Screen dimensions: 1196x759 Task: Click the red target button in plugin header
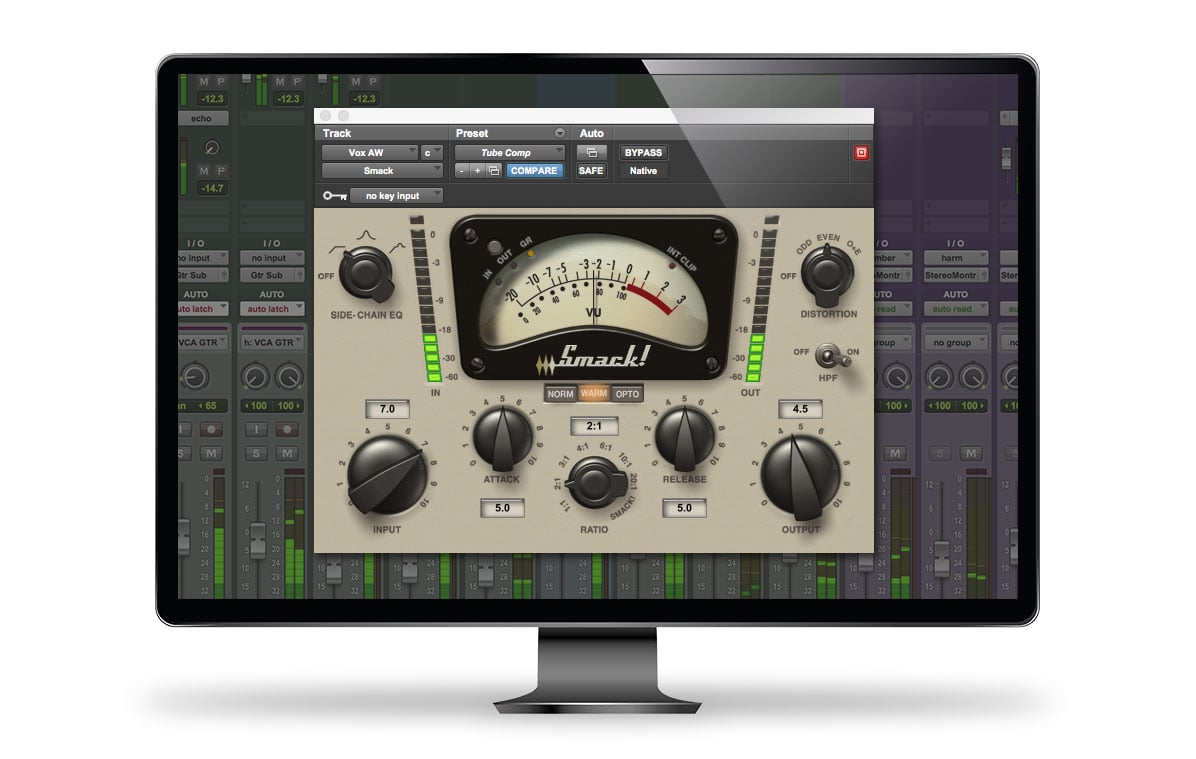point(860,153)
